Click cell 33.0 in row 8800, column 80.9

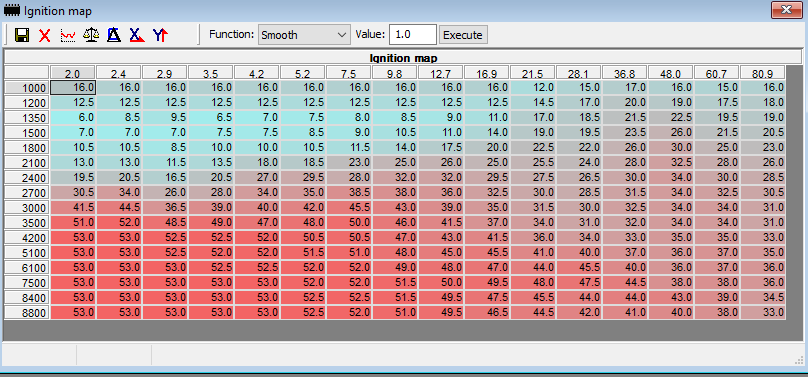[763, 313]
